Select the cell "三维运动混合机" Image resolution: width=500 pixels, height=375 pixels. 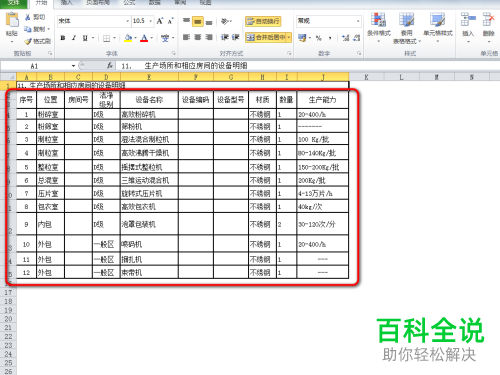click(149, 180)
